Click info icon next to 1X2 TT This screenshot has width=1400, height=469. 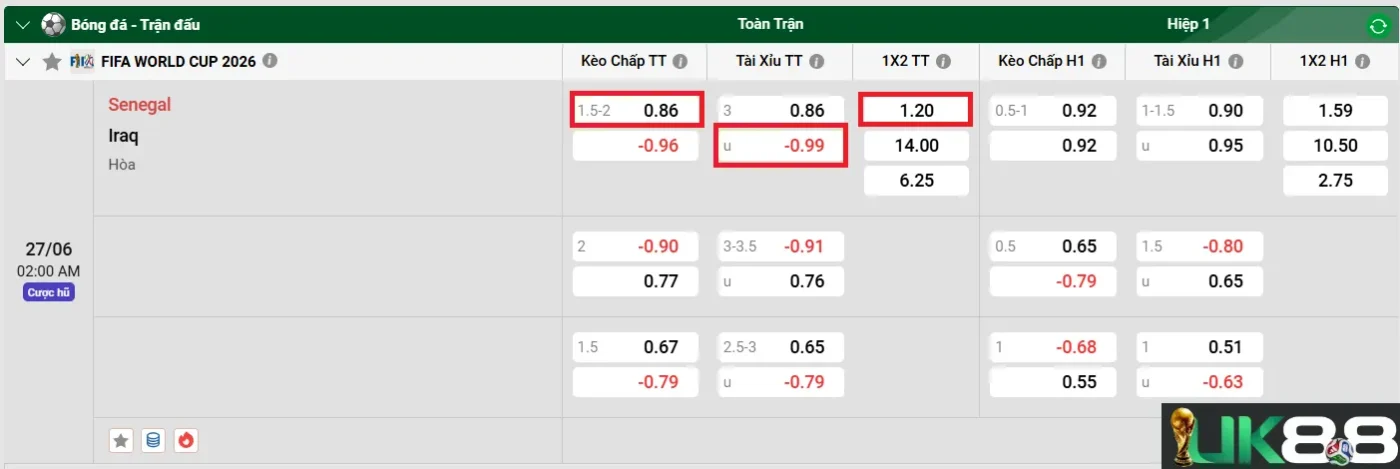944,61
